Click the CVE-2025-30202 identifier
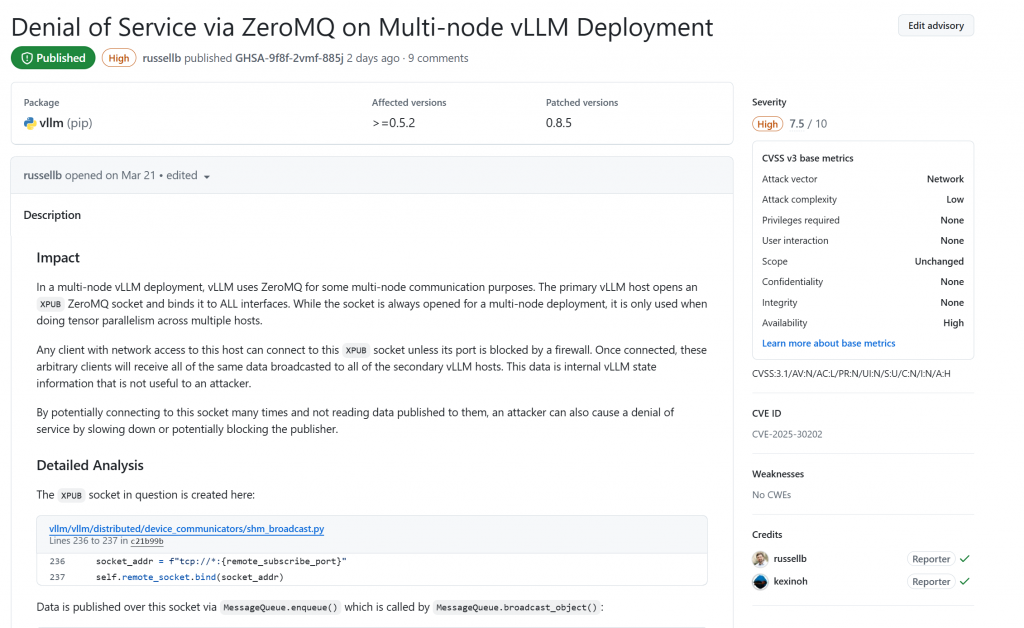The image size is (1024, 628). coord(787,434)
